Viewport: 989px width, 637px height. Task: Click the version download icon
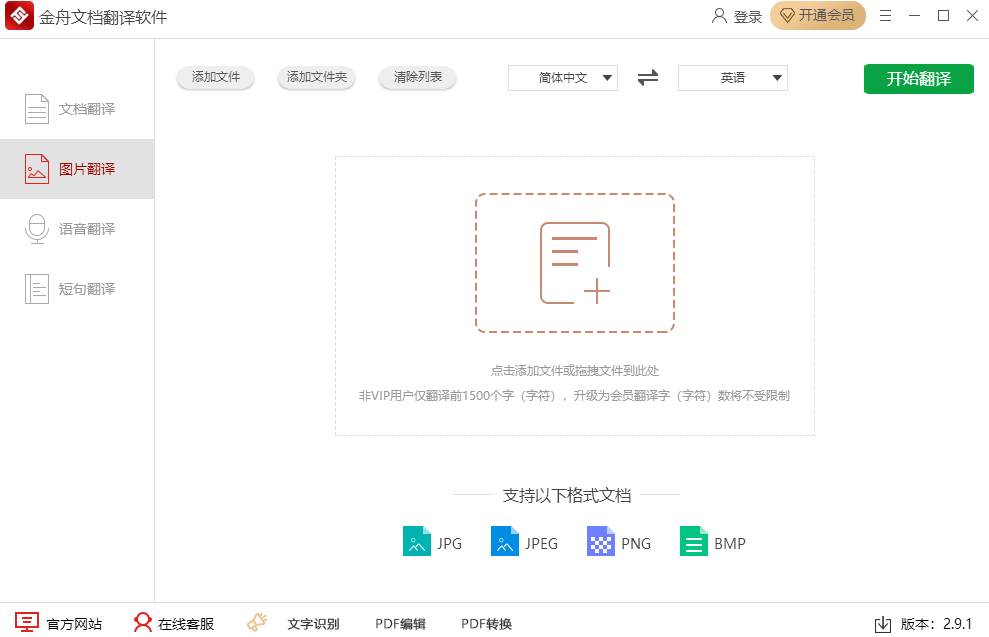[883, 624]
